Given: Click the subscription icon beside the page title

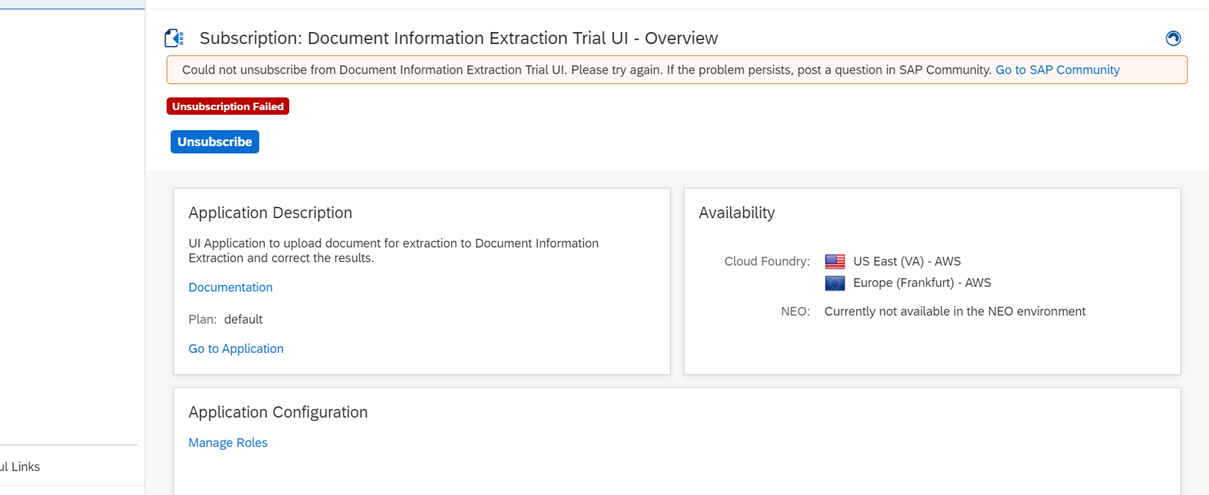Looking at the screenshot, I should pos(174,38).
